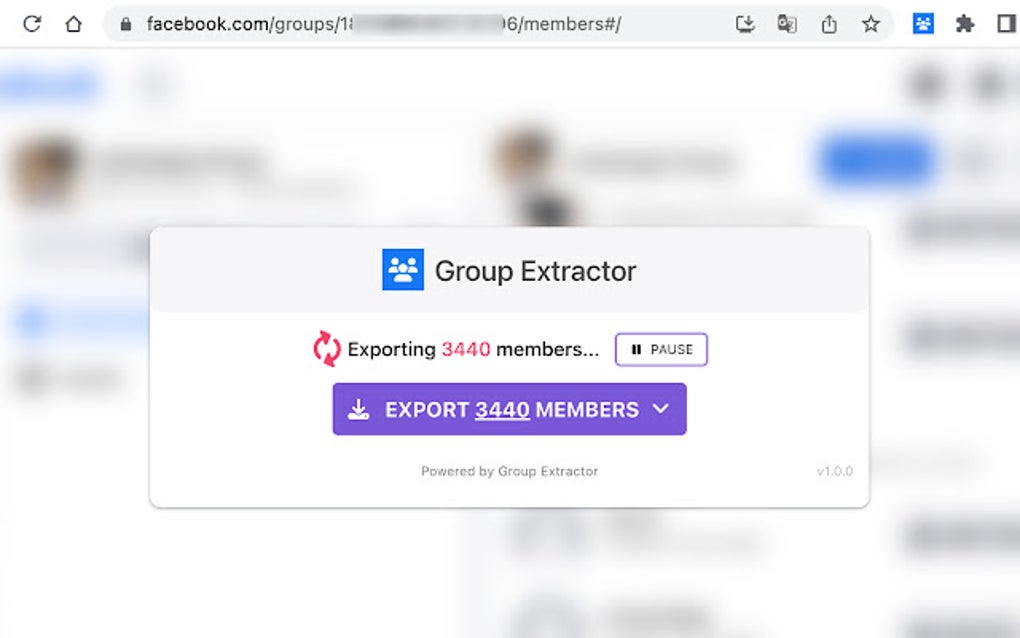Click the v1.0.0 version label

tap(835, 472)
